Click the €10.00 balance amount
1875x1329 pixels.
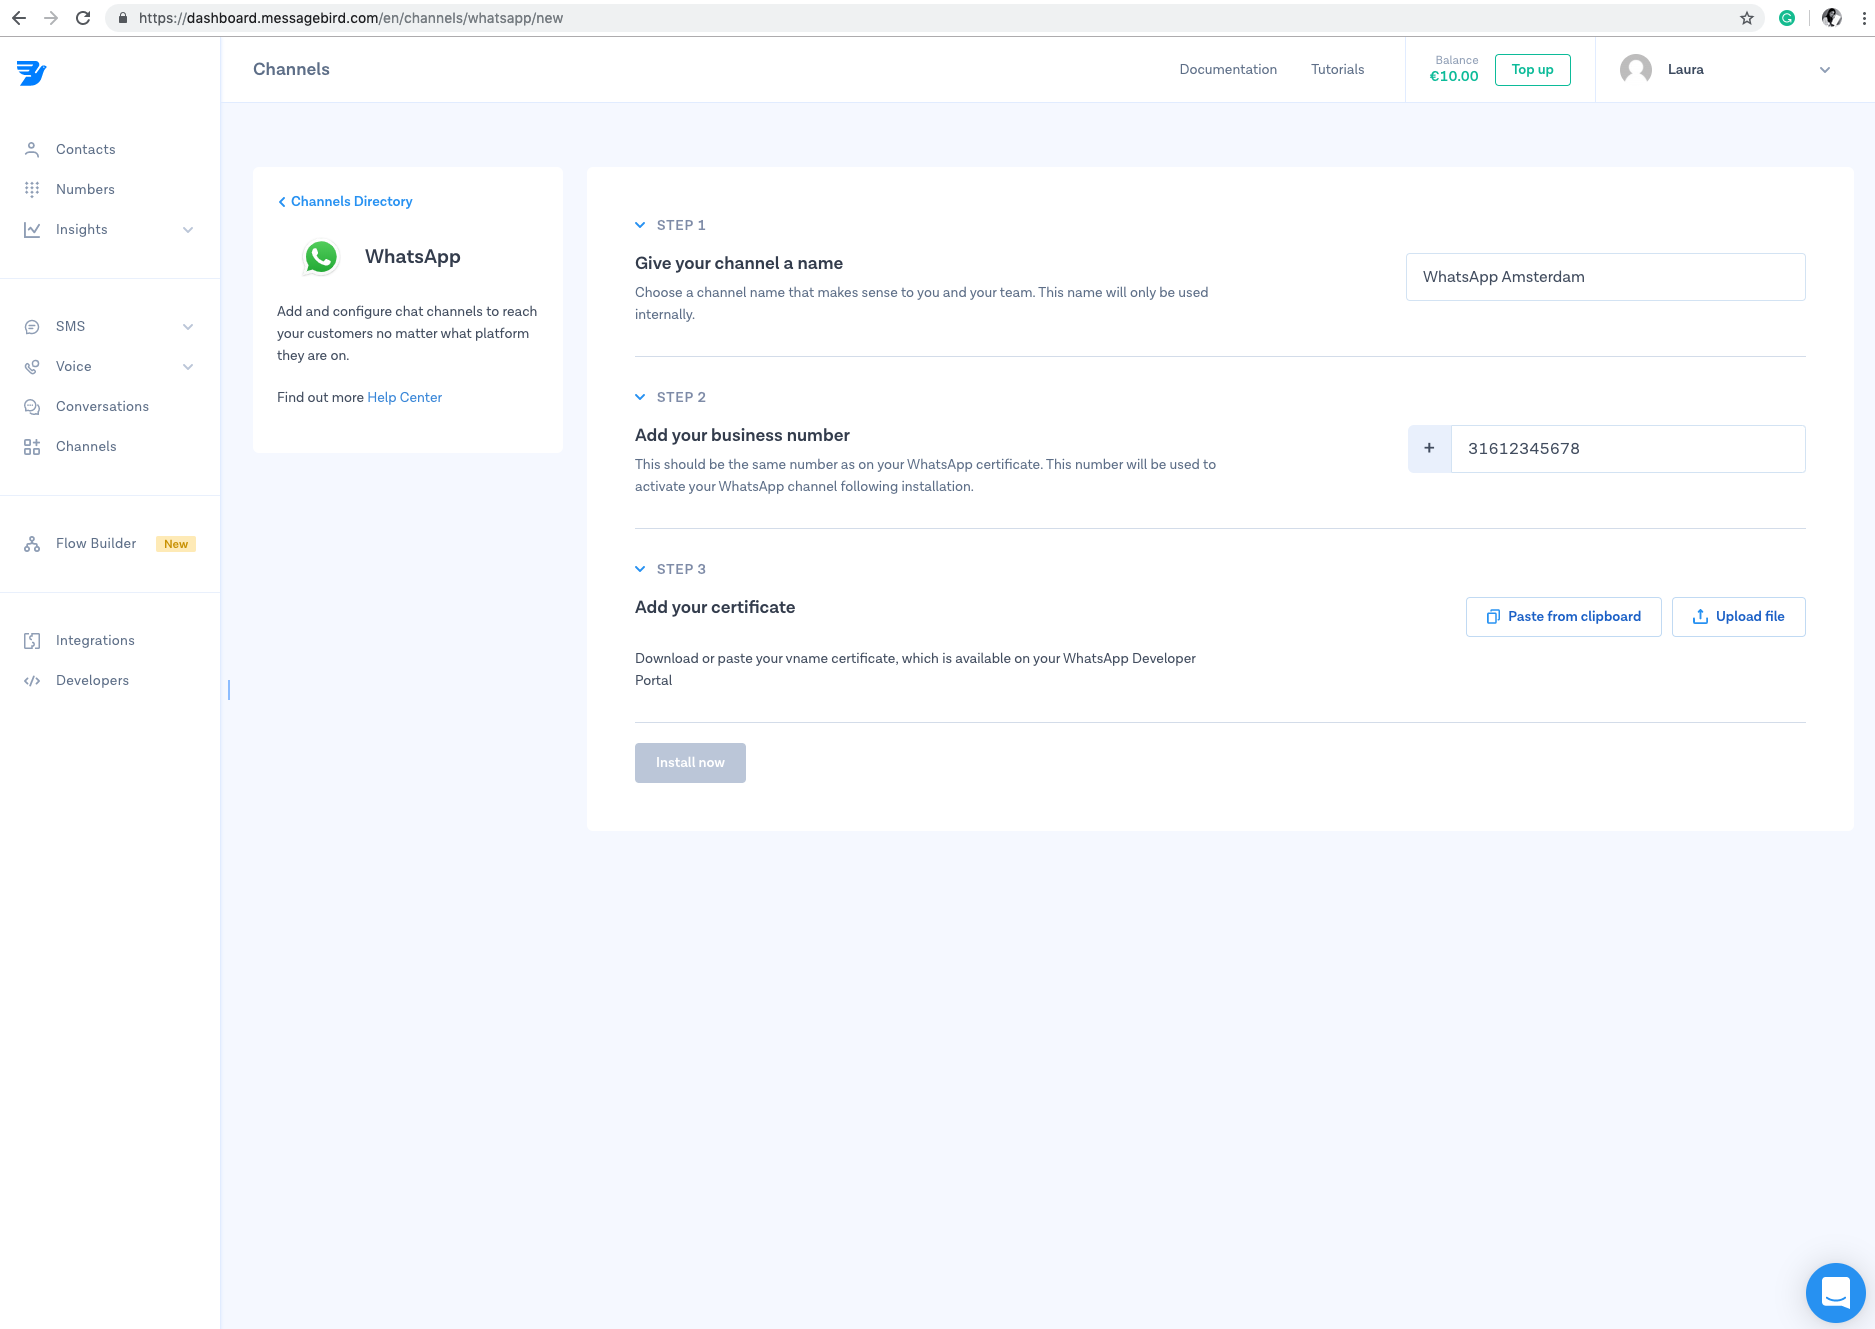[1453, 76]
